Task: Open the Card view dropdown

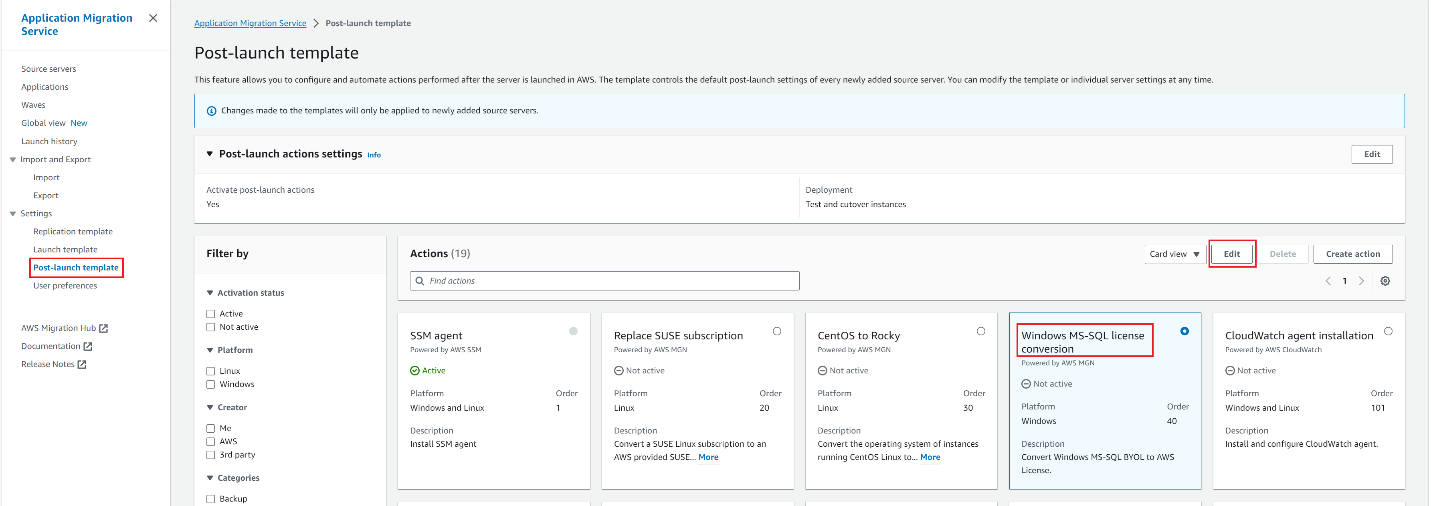Action: tap(1175, 254)
